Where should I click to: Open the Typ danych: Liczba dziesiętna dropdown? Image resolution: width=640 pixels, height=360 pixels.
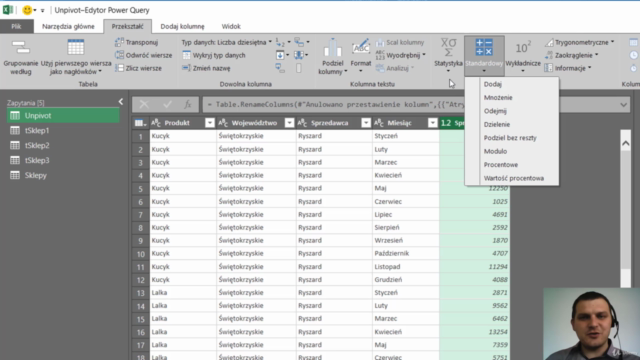227,42
